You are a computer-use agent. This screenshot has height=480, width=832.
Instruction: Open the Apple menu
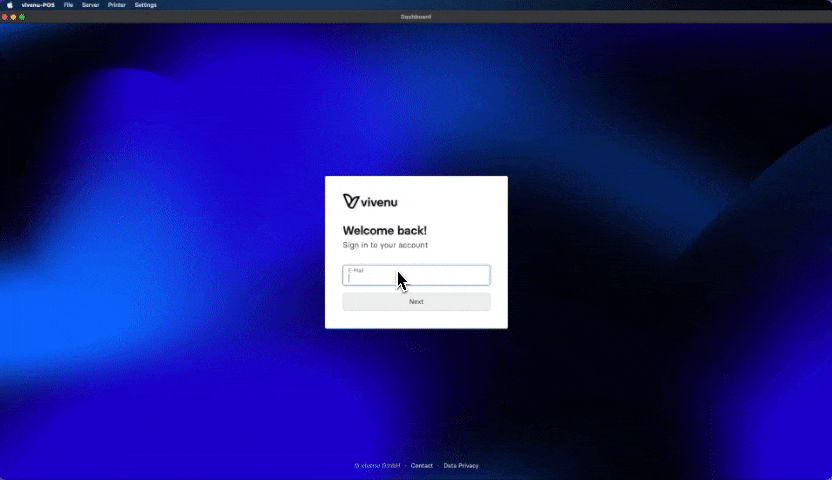[x=10, y=5]
